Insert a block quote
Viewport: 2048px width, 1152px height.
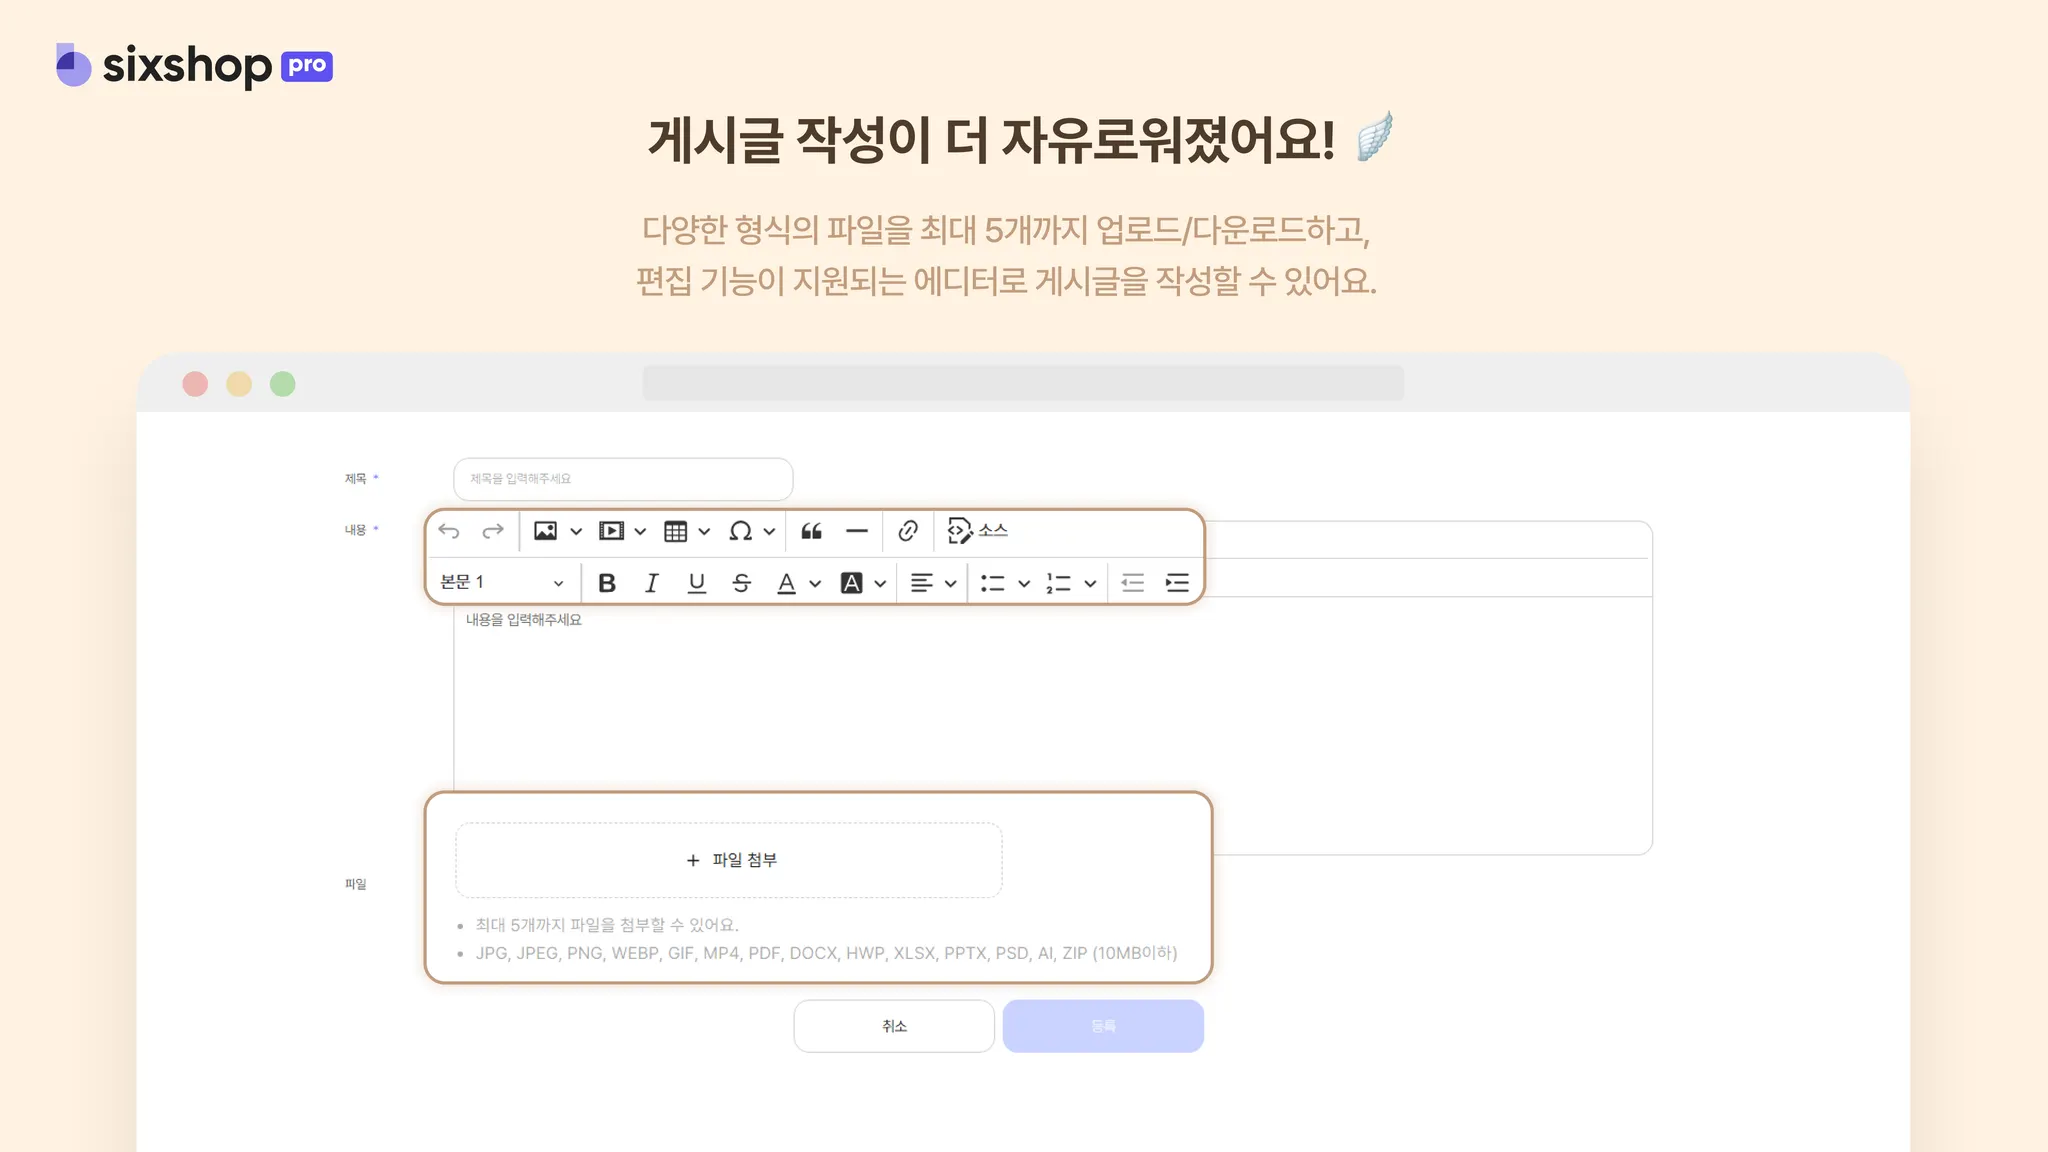[x=812, y=531]
